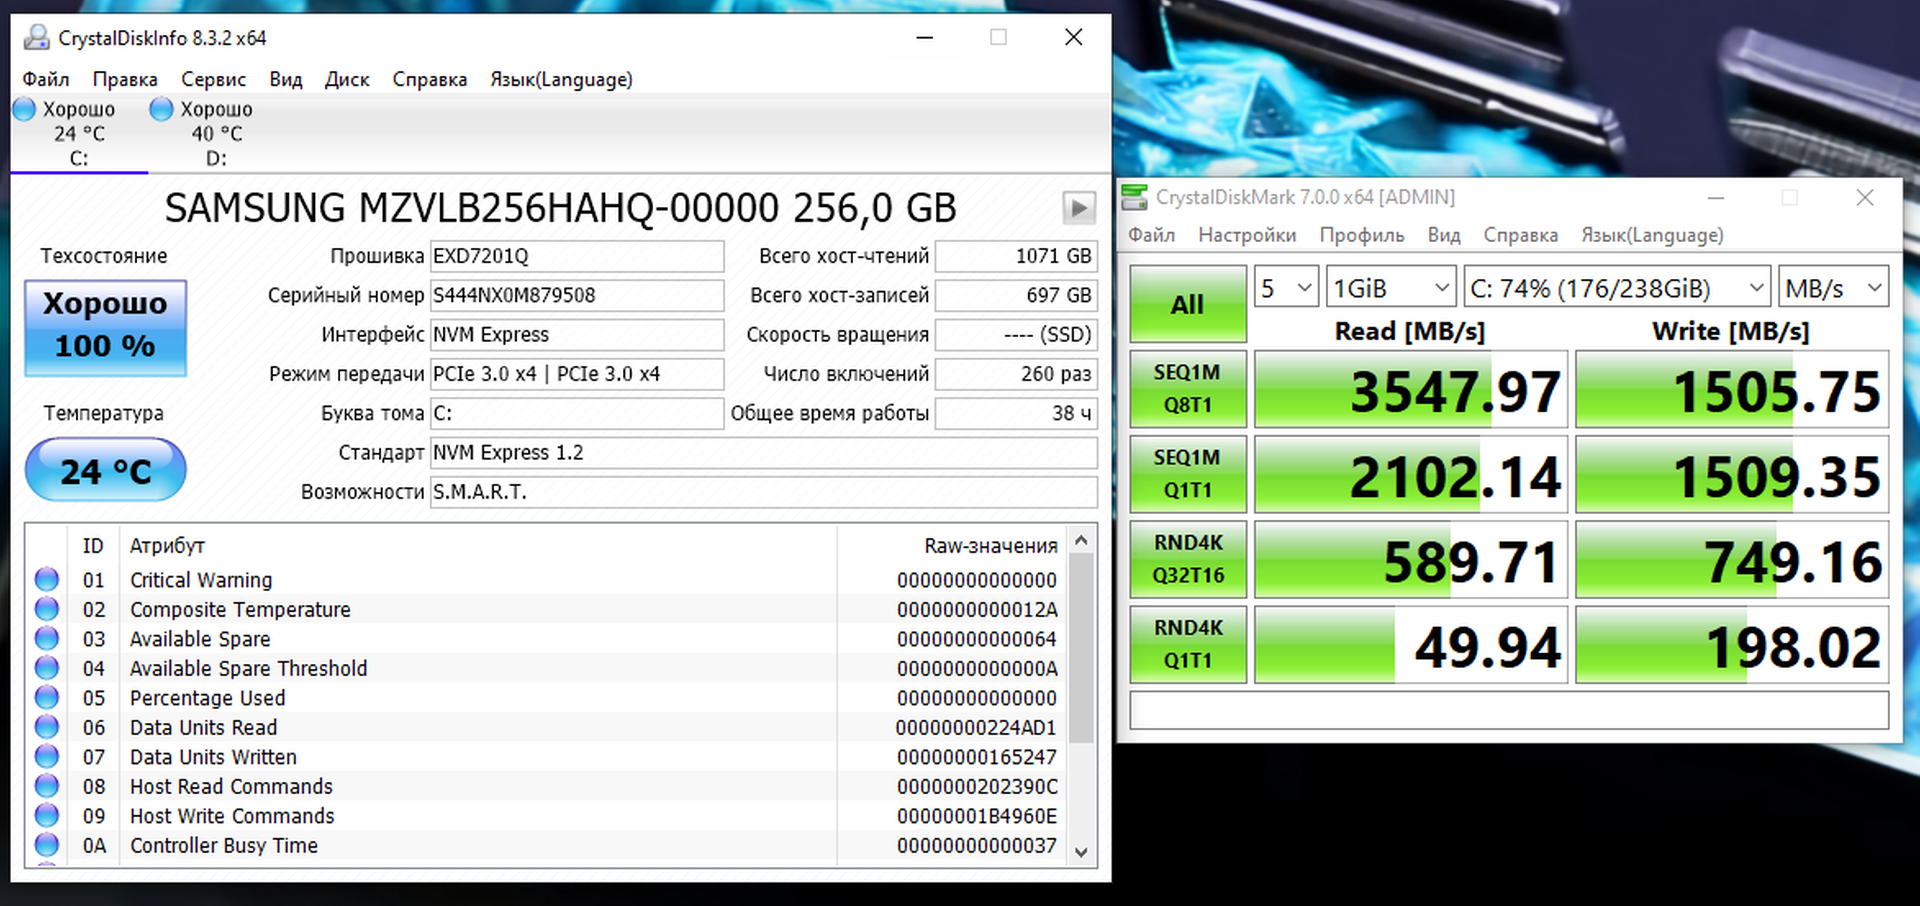The height and width of the screenshot is (906, 1920).
Task: Click the power-on count value 260 раз
Action: pos(1016,374)
